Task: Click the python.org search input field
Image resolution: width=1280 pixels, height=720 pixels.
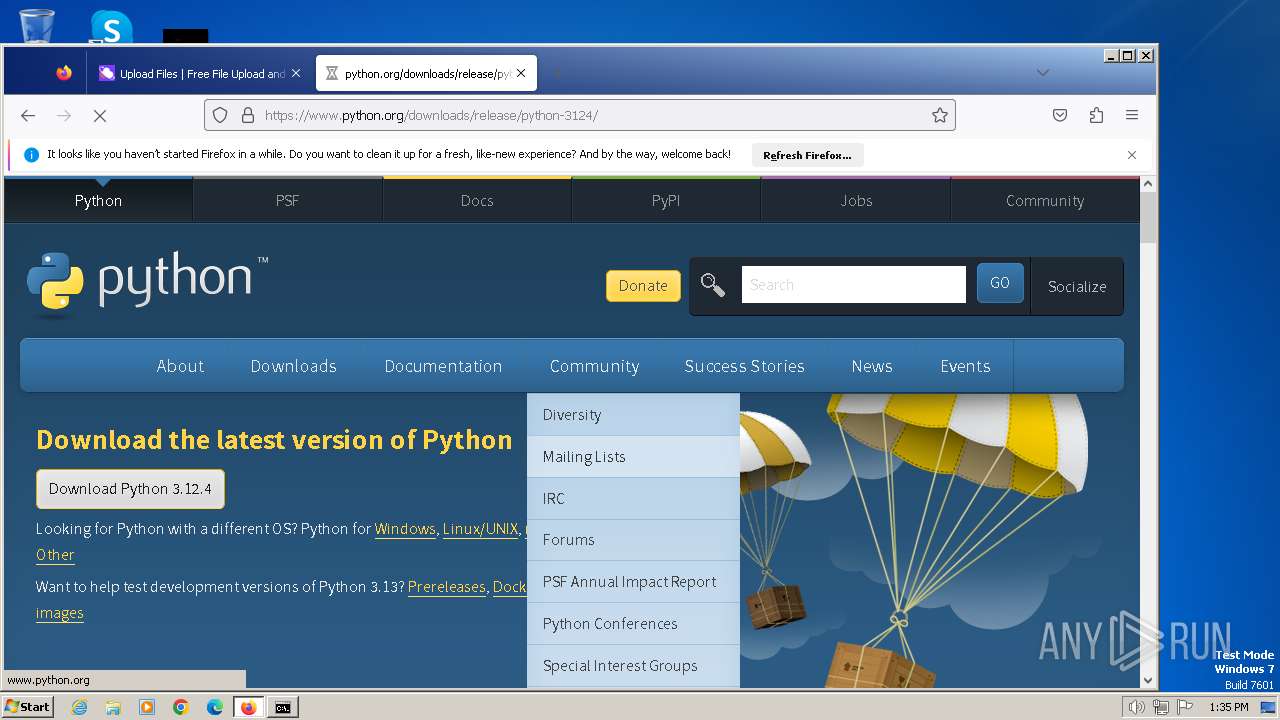Action: pos(853,284)
